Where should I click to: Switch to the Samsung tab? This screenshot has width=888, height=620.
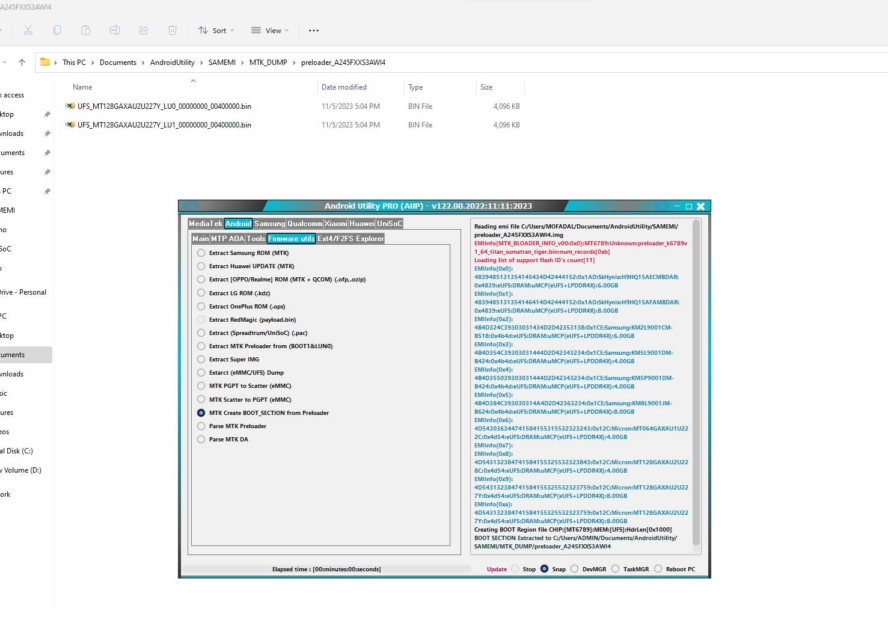270,224
